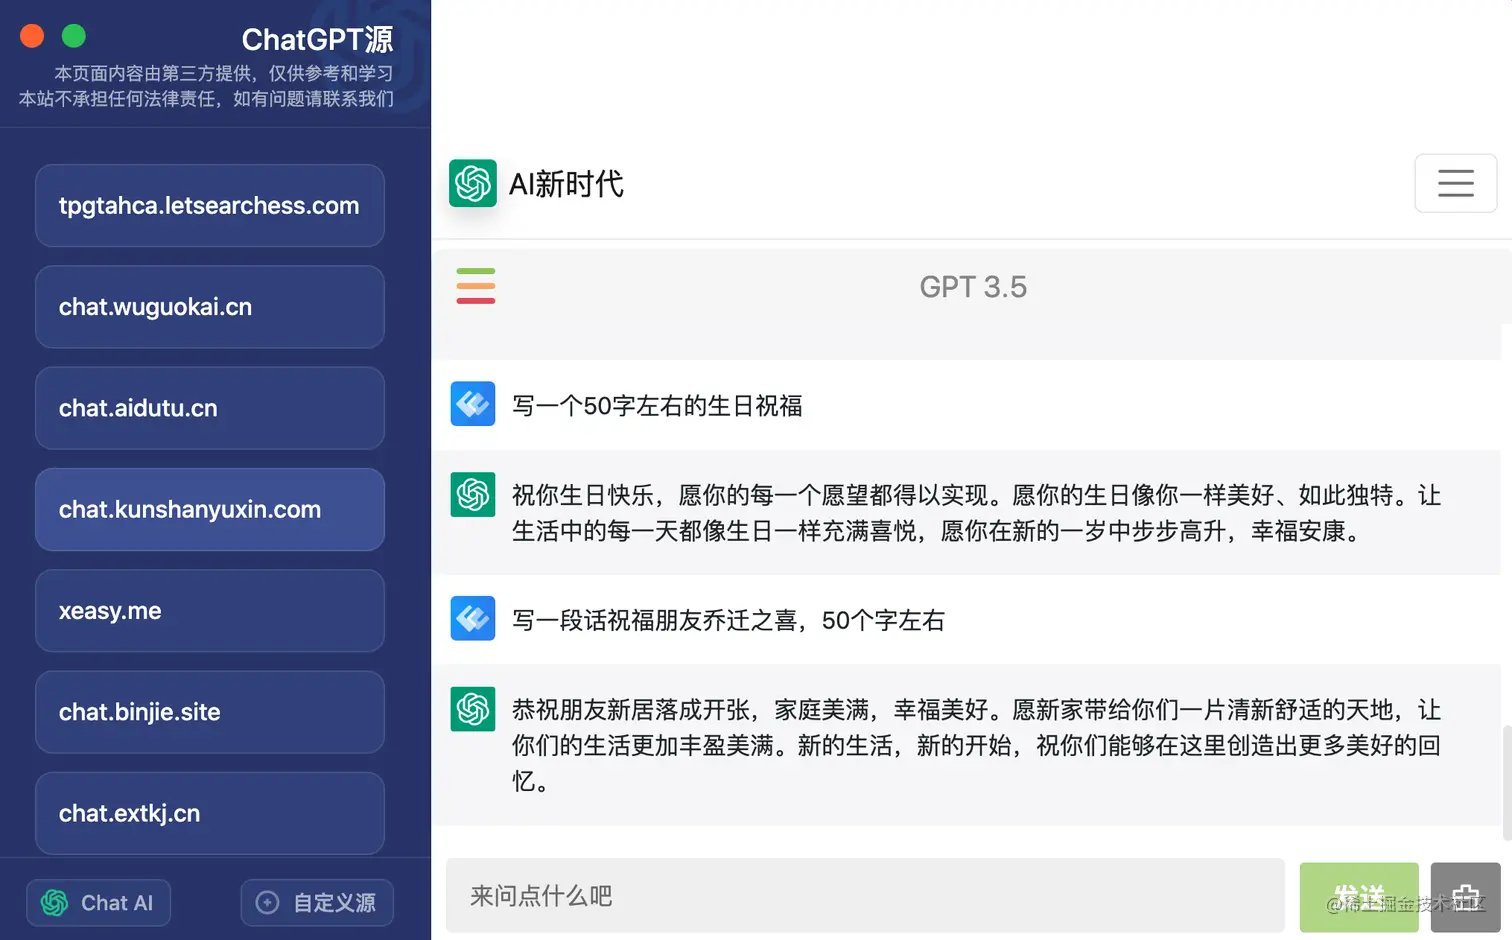
Task: Click the ChatGPT avatar beside 恭祝朋友新居落成 reply
Action: pyautogui.click(x=473, y=709)
